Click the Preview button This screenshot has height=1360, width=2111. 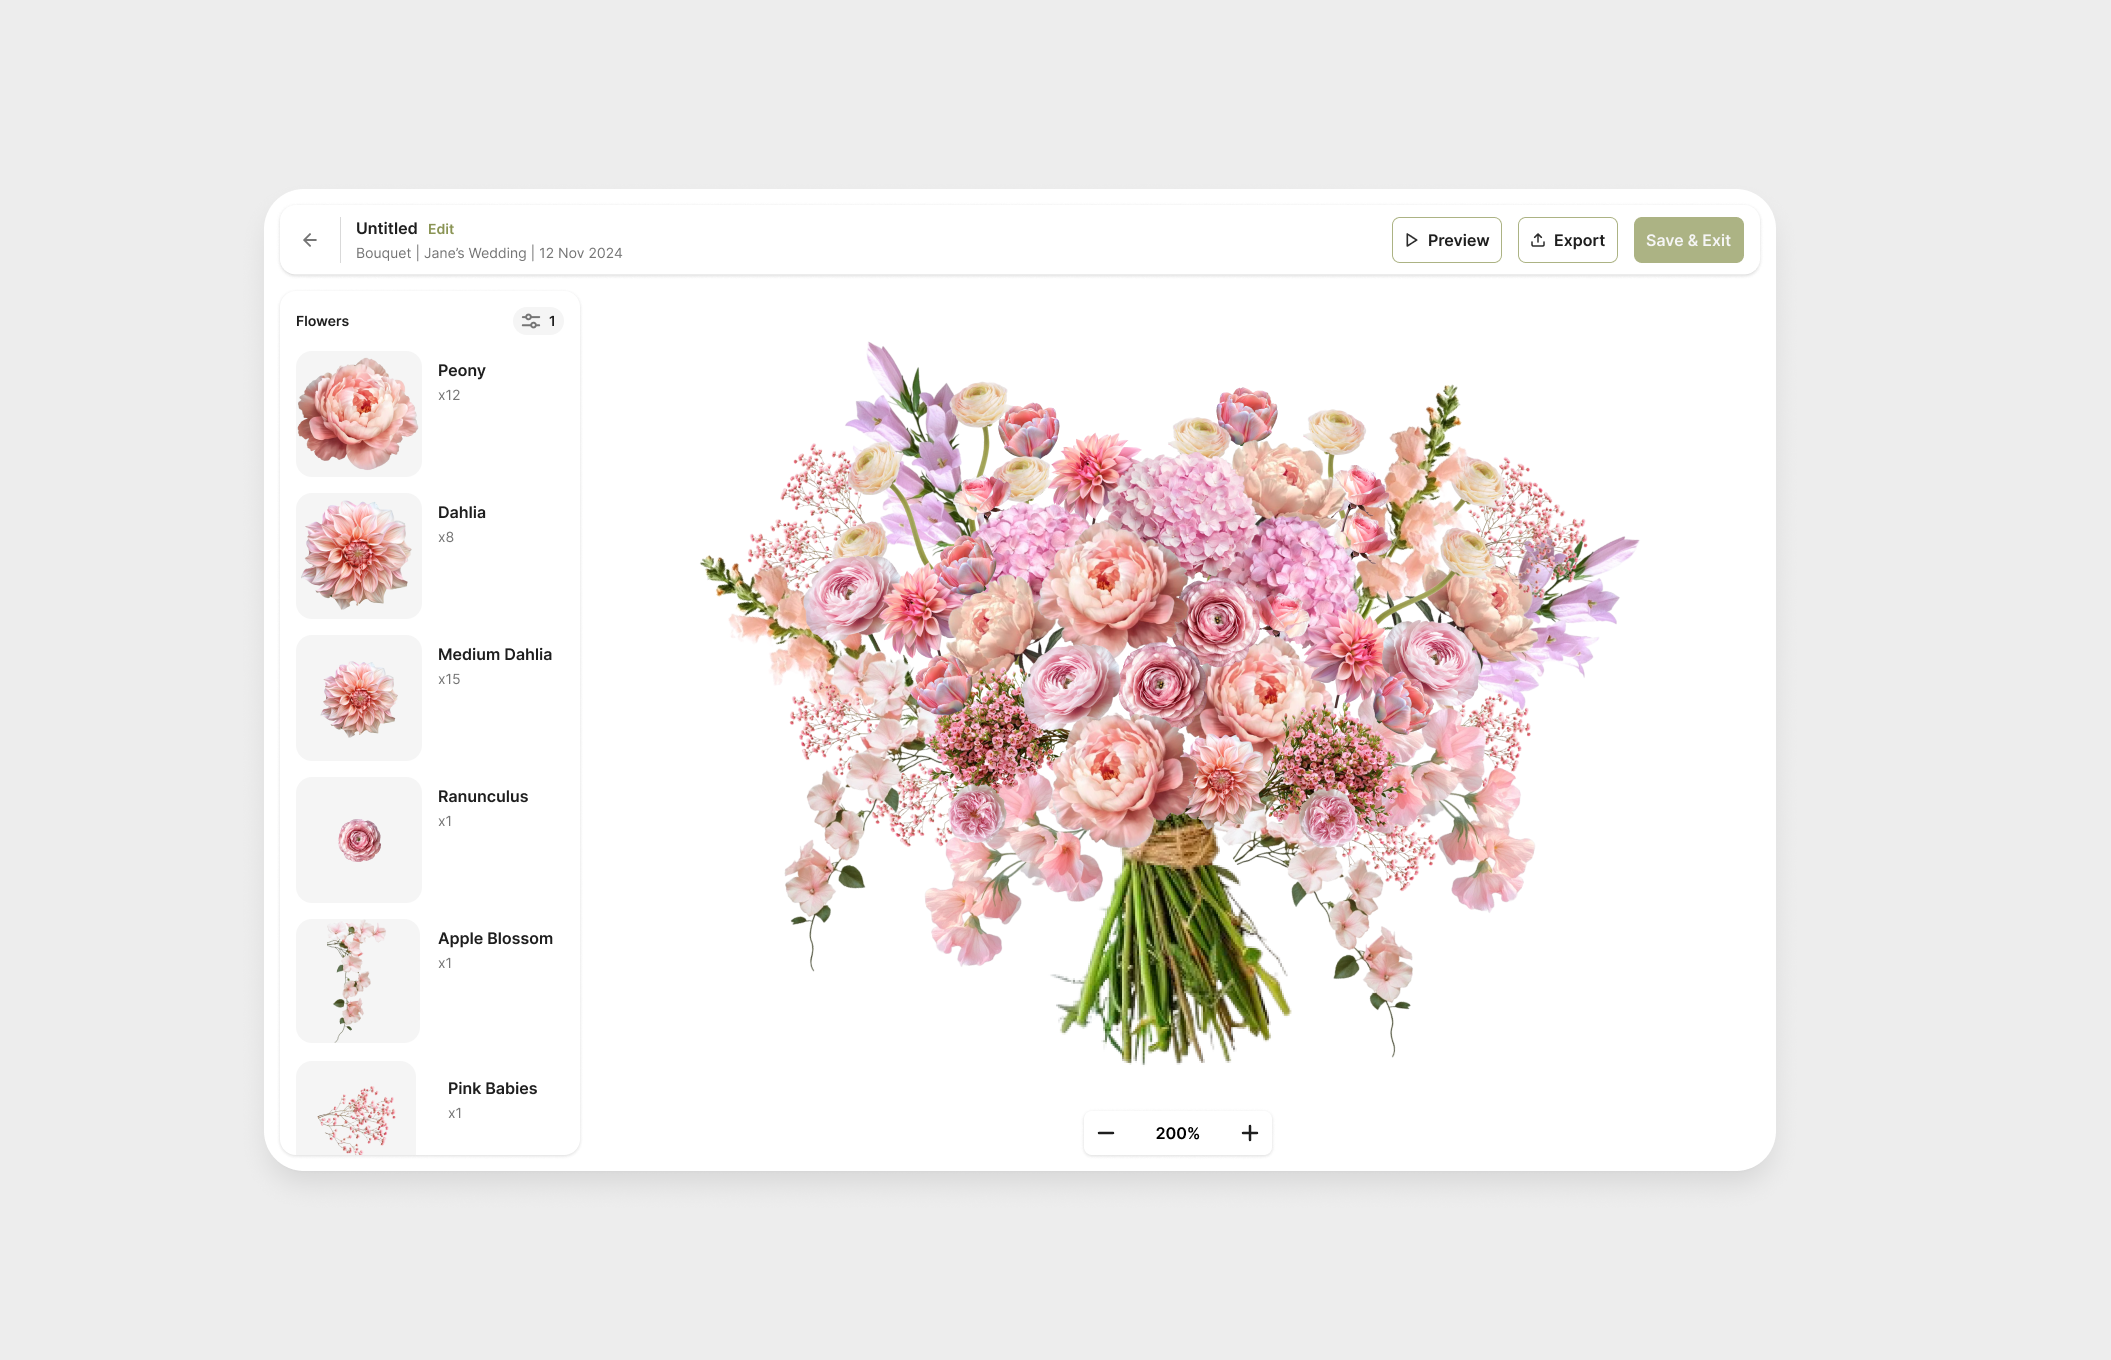[1447, 240]
